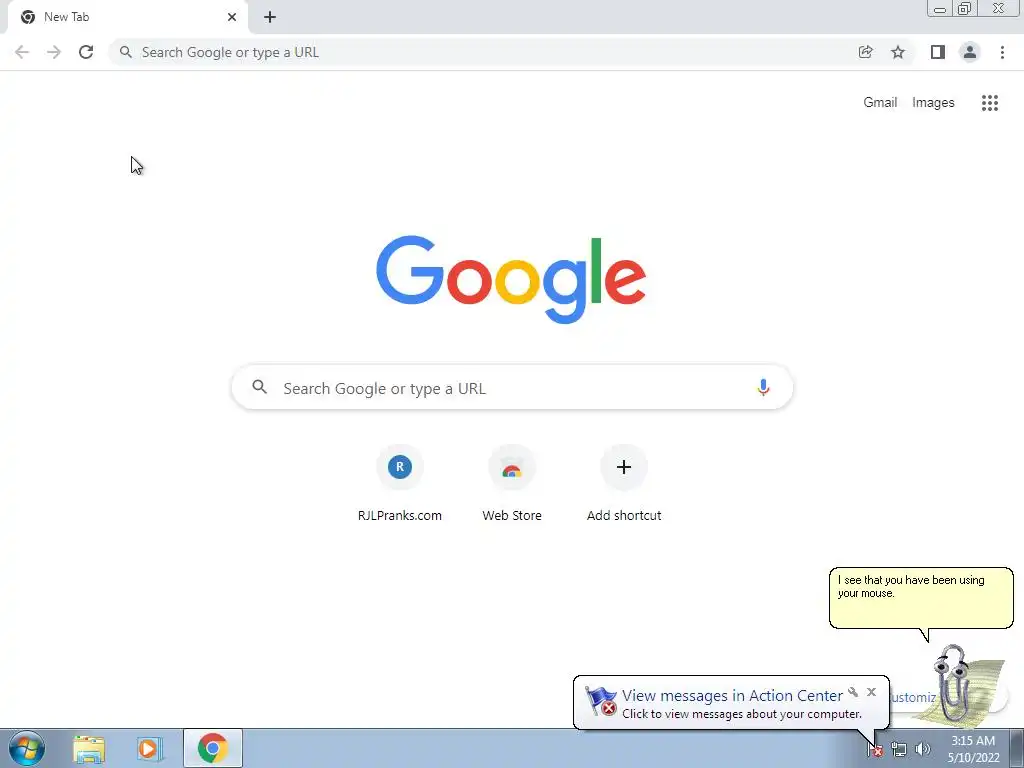1024x768 pixels.
Task: Click Add shortcut button
Action: (x=624, y=483)
